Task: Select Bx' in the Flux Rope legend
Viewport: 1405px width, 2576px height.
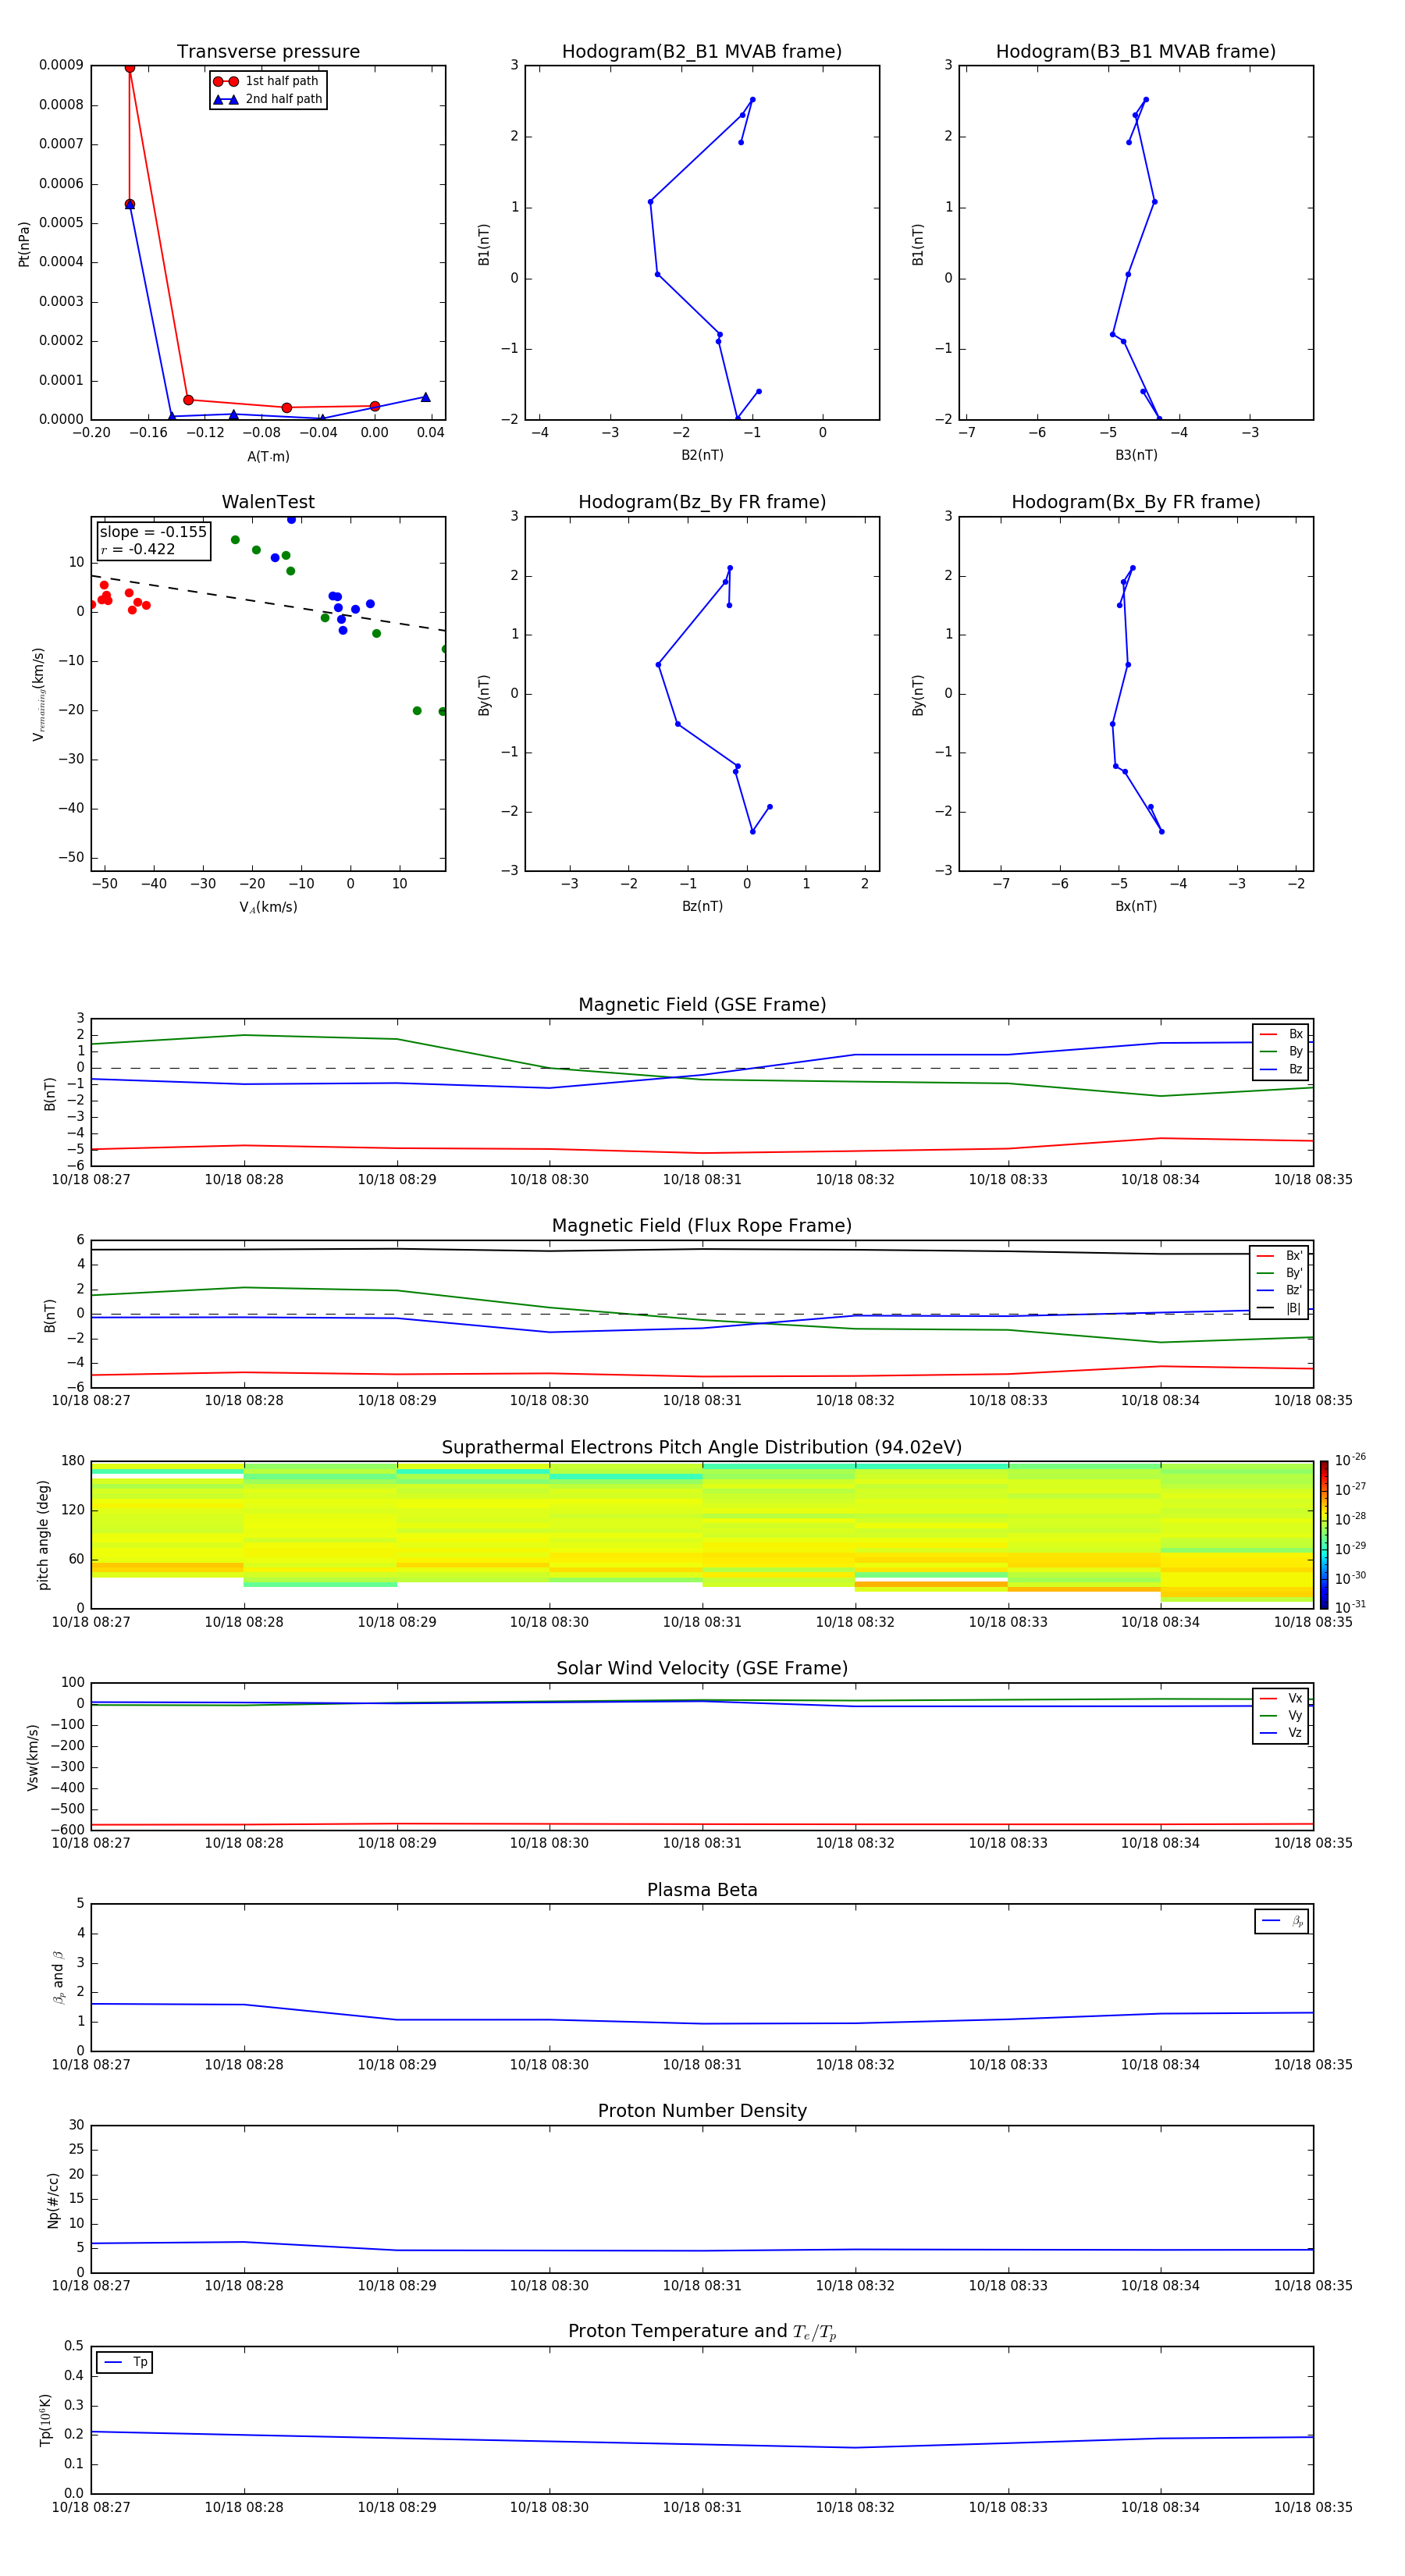Action: [1279, 1256]
